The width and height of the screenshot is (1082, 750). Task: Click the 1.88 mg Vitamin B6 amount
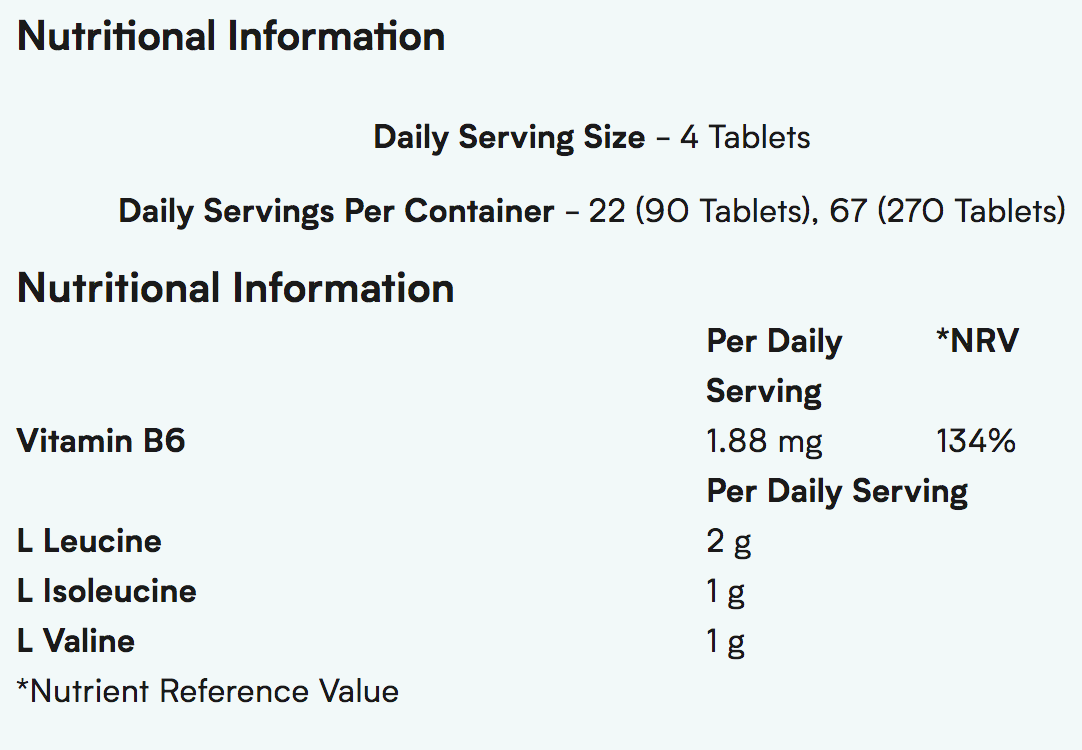[x=764, y=441]
